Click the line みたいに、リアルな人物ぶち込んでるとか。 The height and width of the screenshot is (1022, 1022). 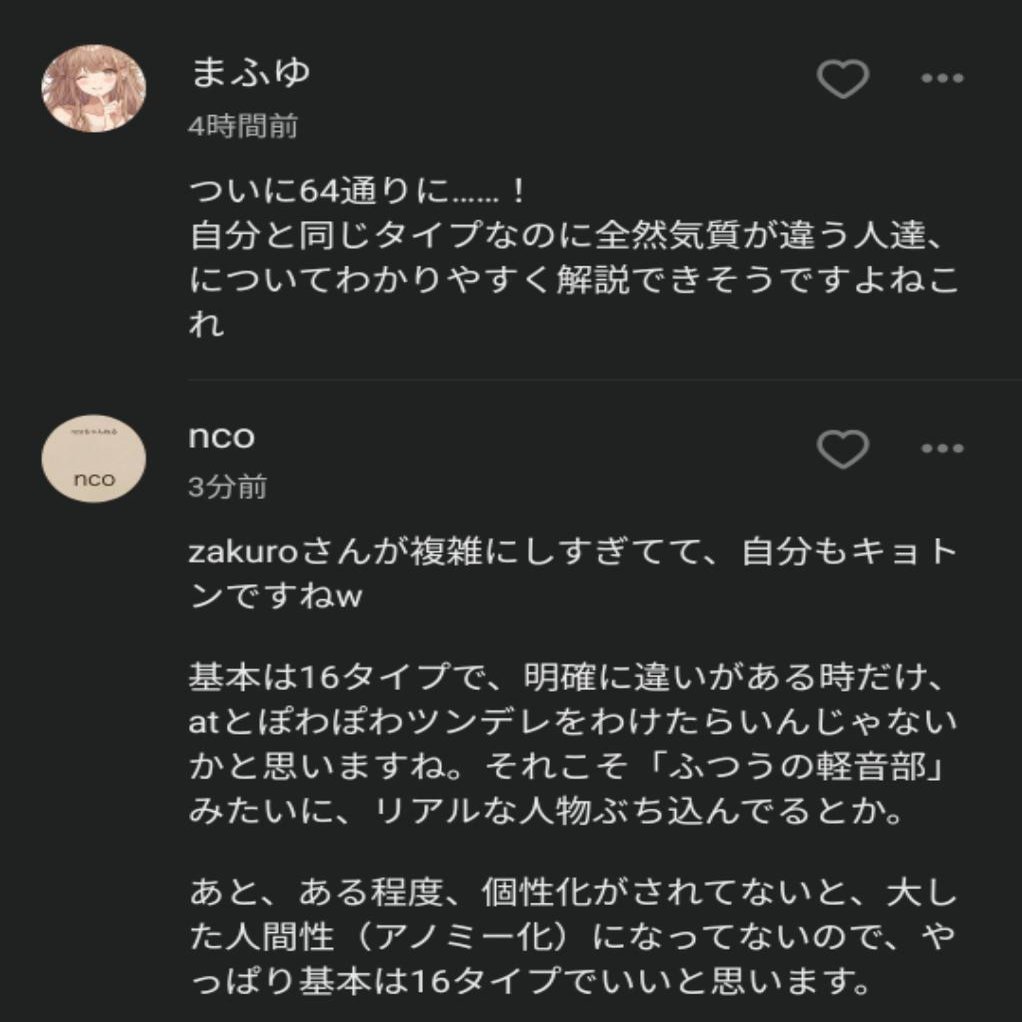545,810
